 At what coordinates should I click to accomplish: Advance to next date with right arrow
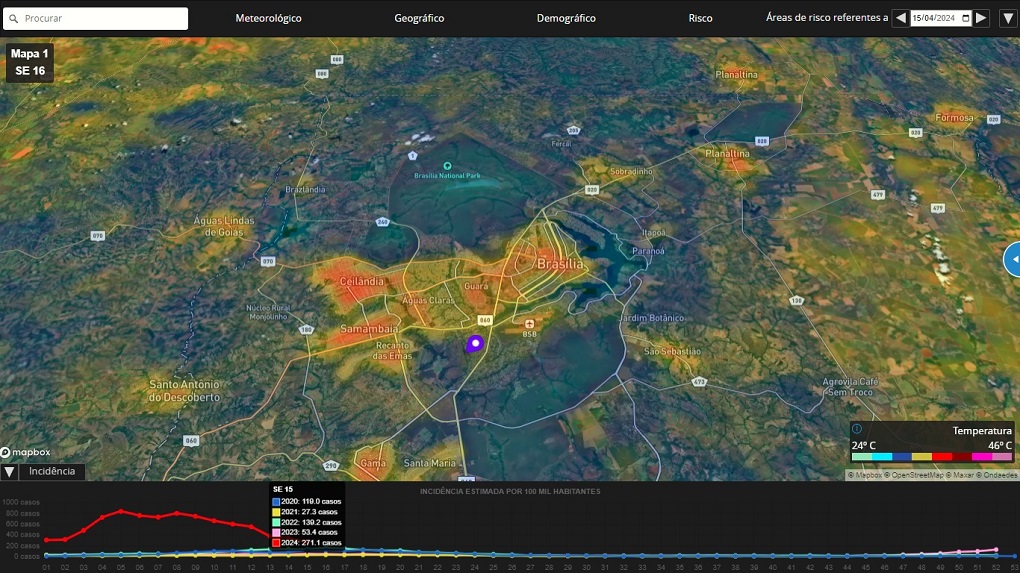point(981,18)
